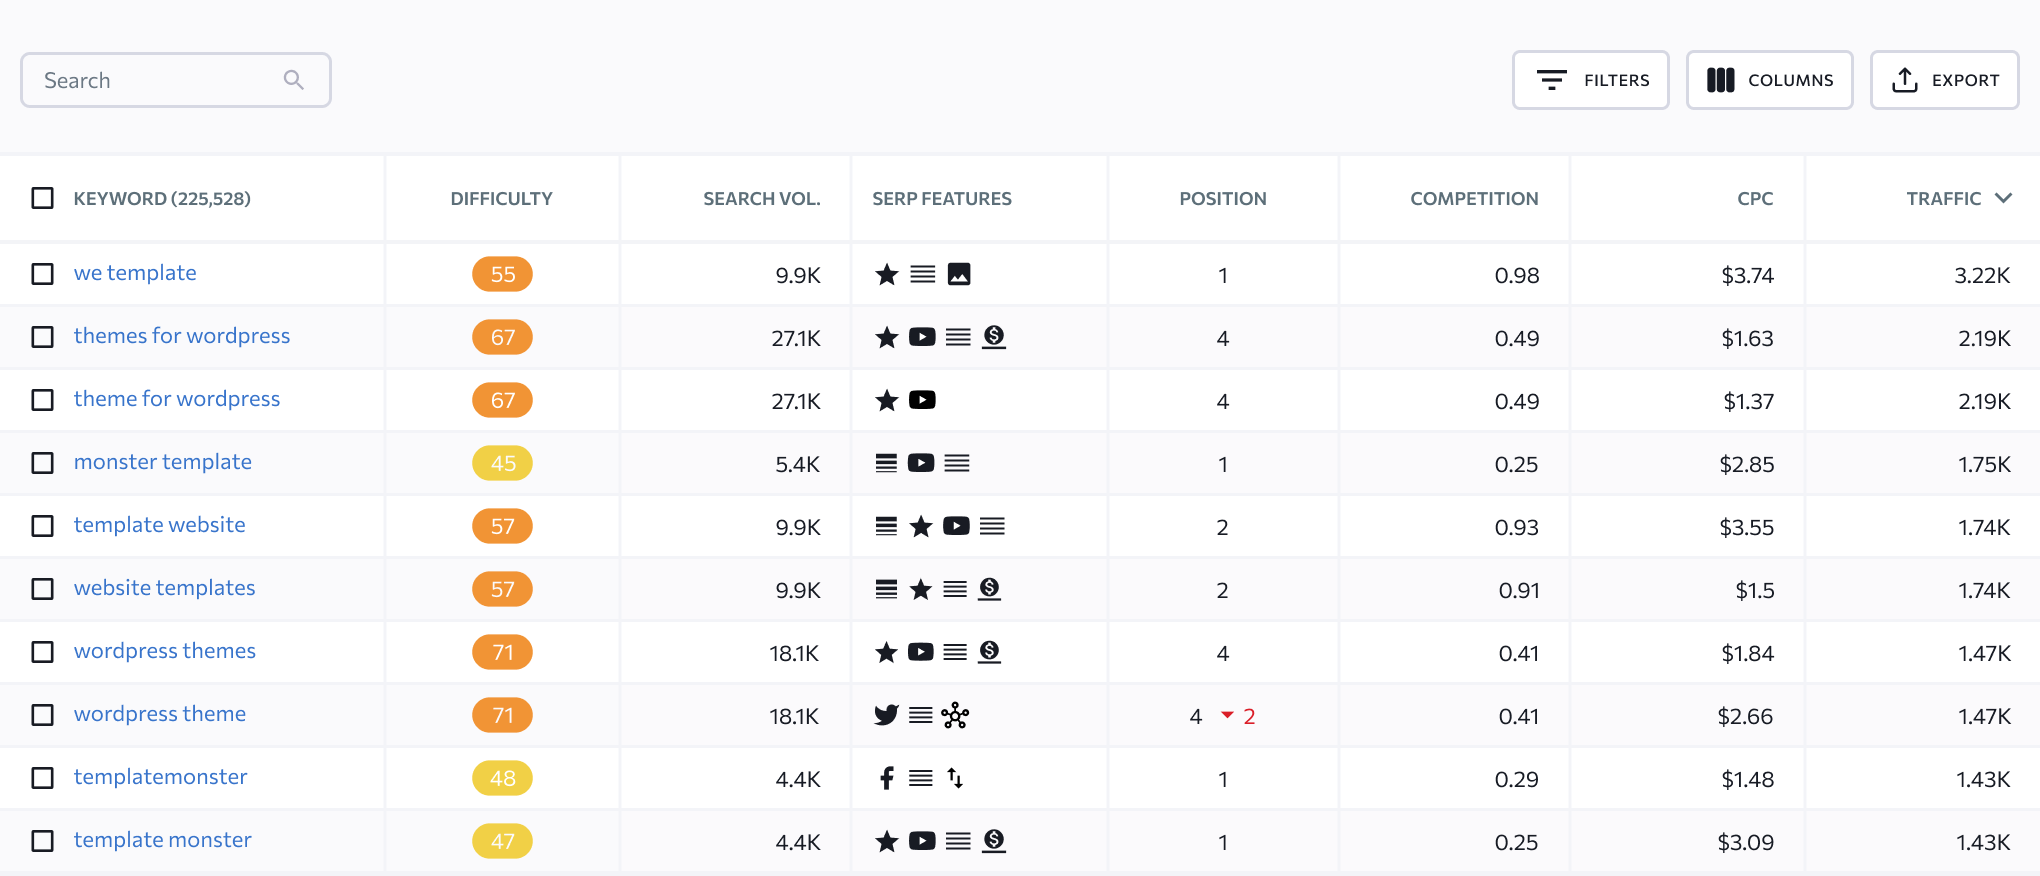Click the video icon in 'wordpress themes' row
2040x876 pixels.
point(921,652)
